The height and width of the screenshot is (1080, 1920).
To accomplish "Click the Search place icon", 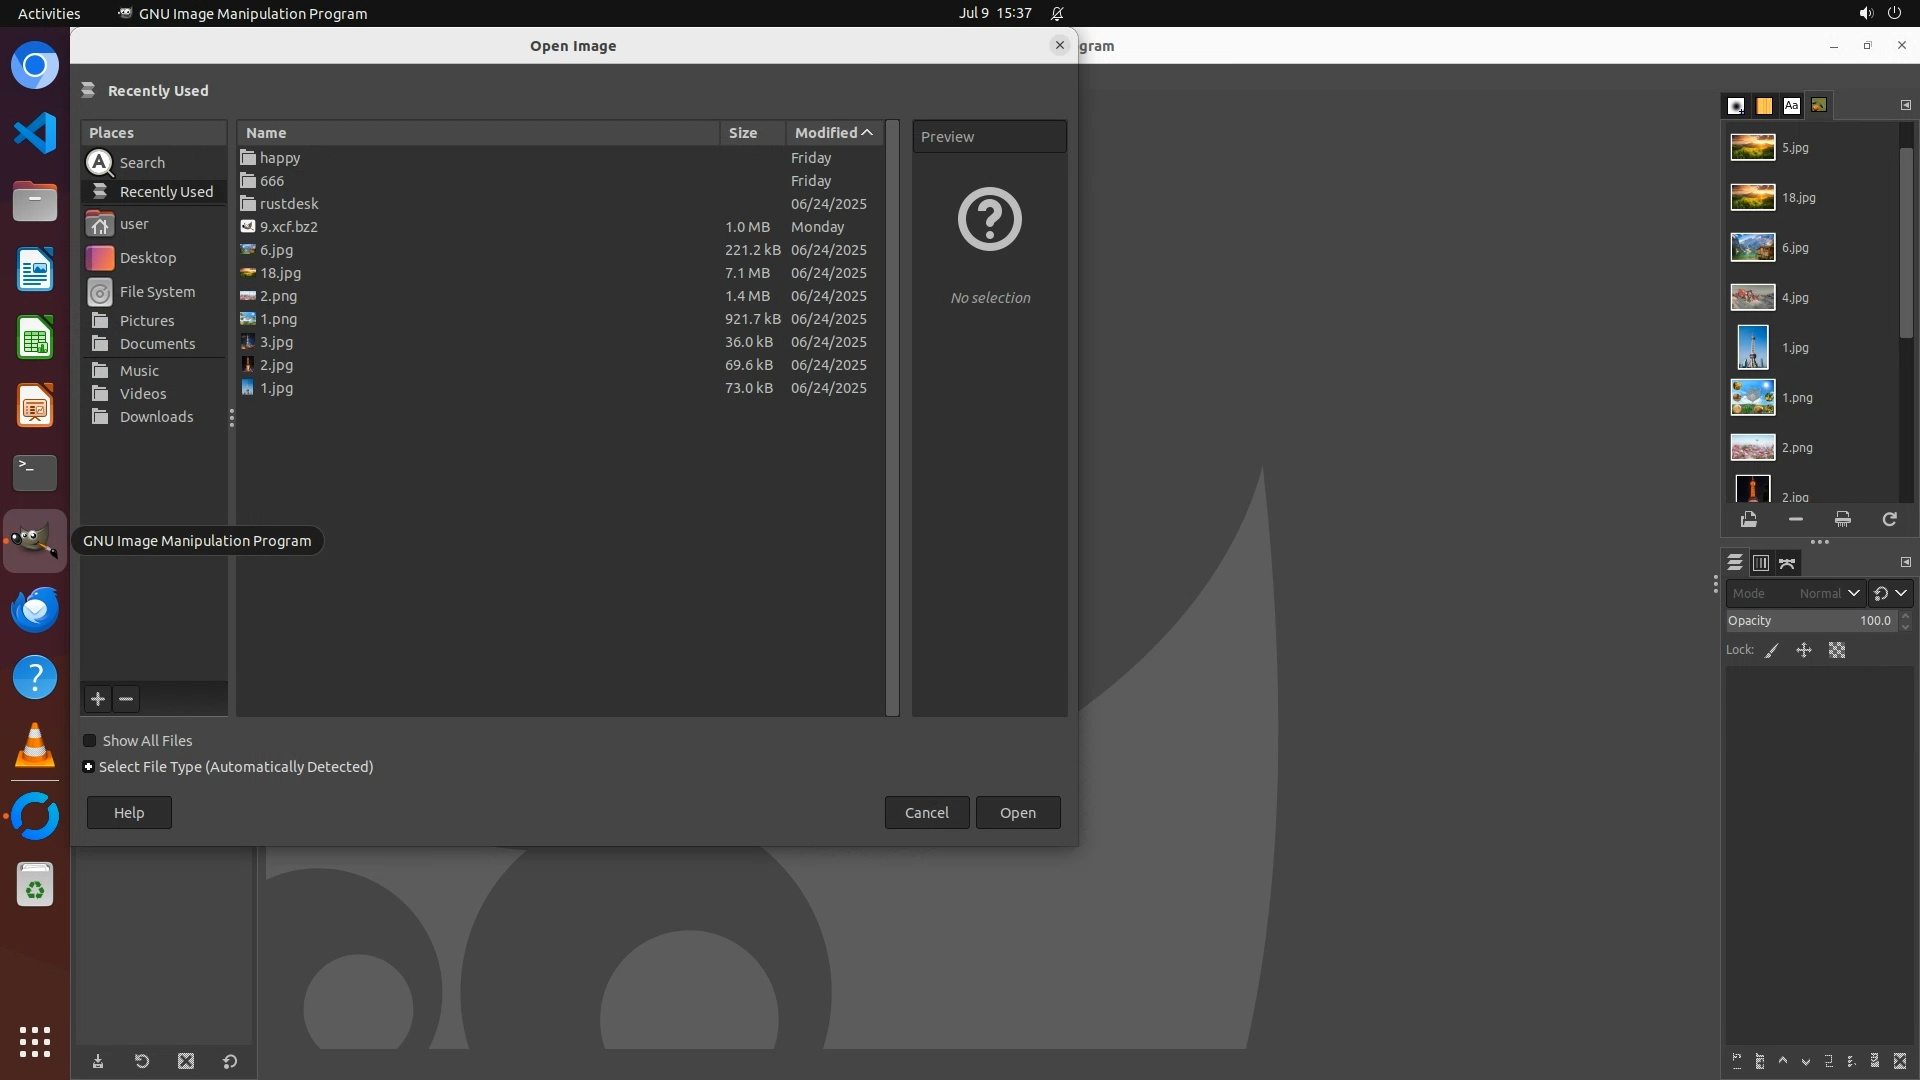I will tap(100, 162).
